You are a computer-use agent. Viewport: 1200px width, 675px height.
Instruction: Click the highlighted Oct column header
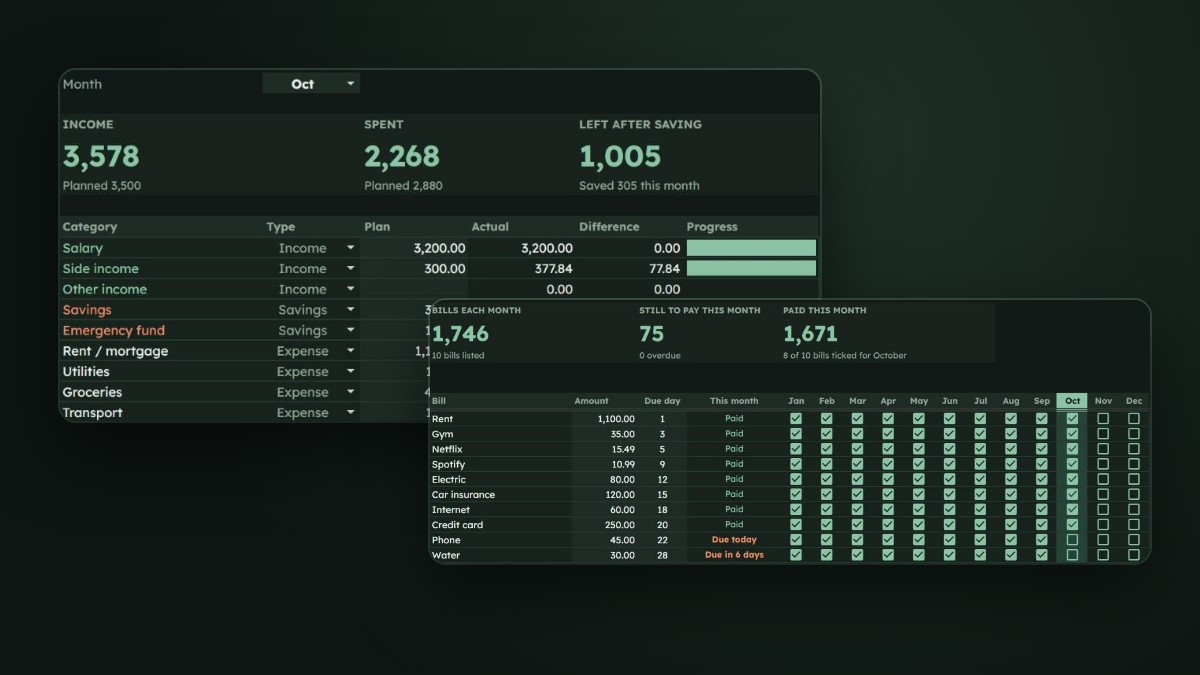click(x=1072, y=401)
